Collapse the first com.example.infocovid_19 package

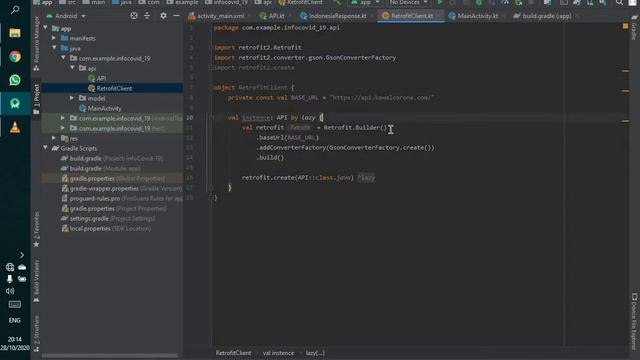[x=63, y=58]
